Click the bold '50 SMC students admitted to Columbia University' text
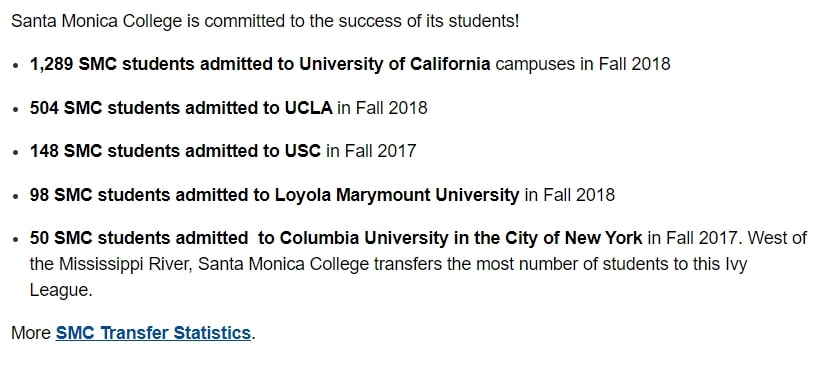Viewport: 837px width, 375px height. coord(336,238)
